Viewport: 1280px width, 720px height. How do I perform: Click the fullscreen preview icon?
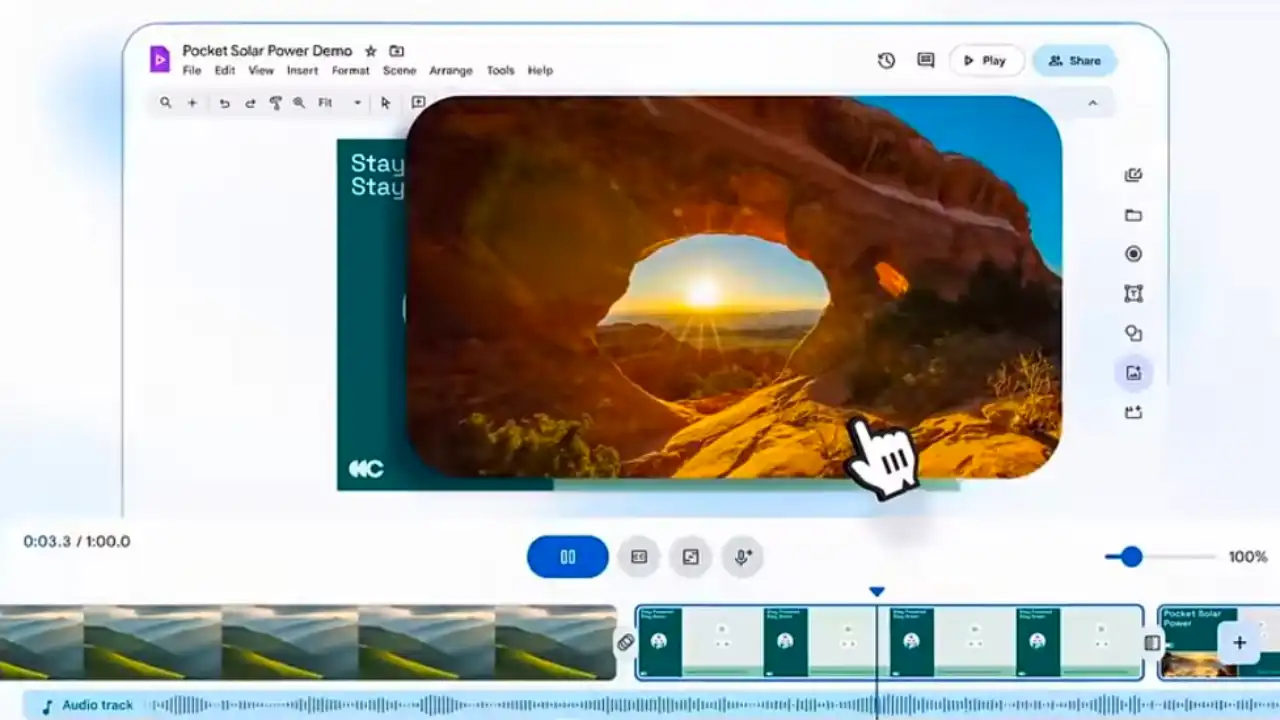[x=691, y=557]
